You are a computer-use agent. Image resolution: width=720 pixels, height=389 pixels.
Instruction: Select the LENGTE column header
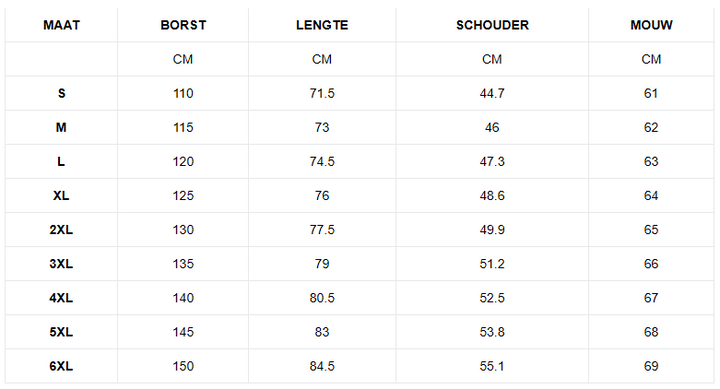tap(322, 25)
